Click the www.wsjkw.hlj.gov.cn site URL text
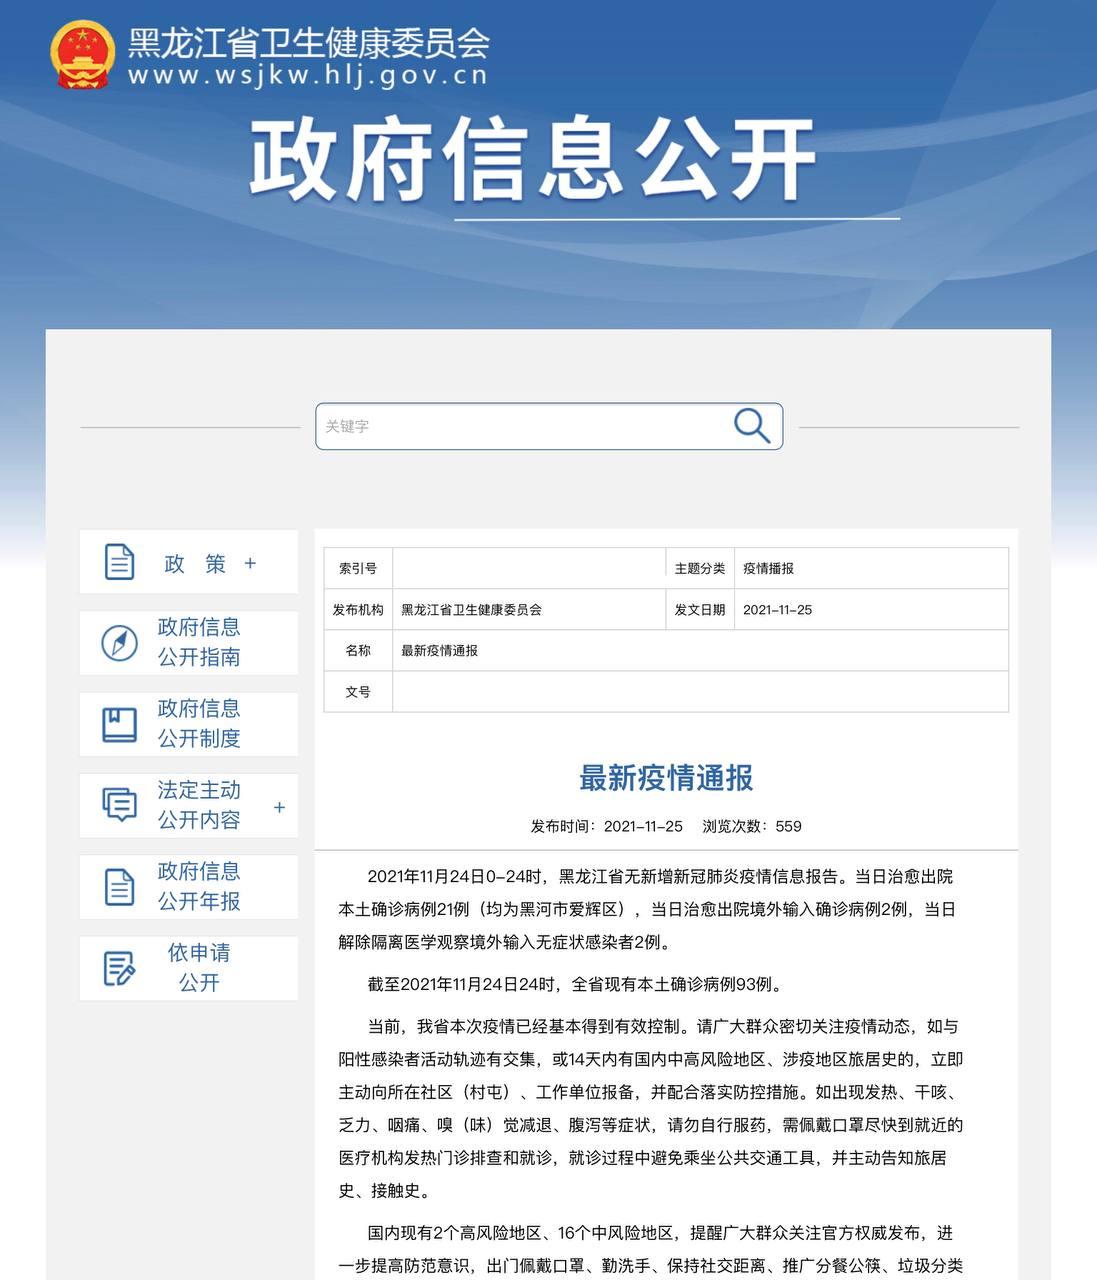 tap(308, 76)
